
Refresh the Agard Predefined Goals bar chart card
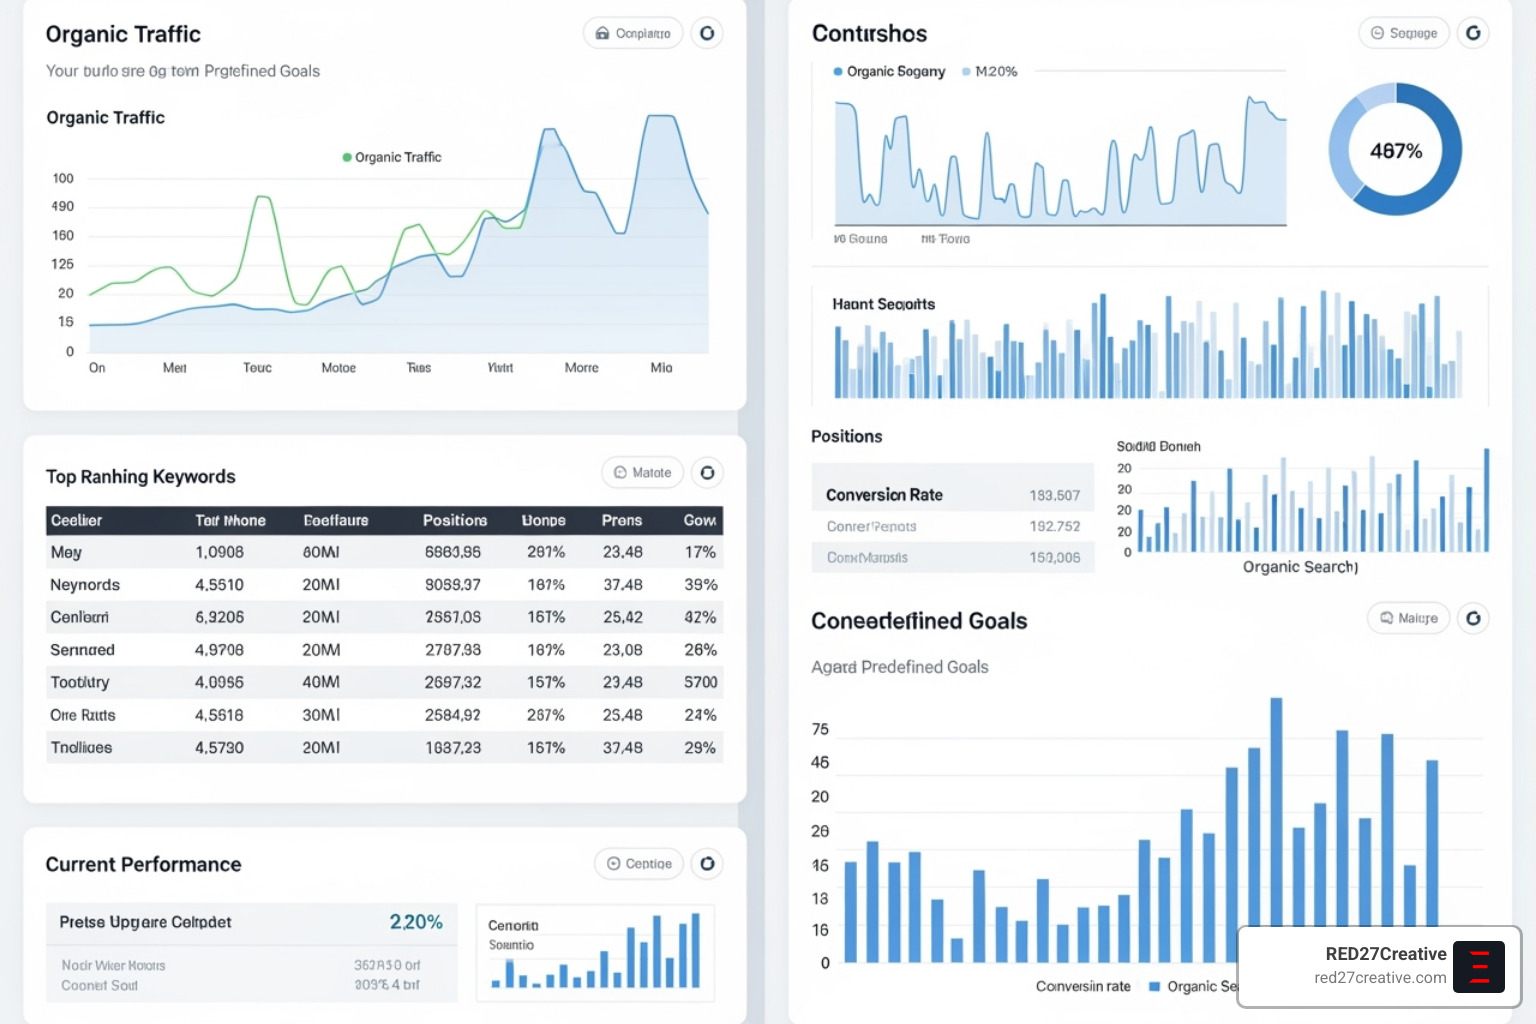point(1473,618)
